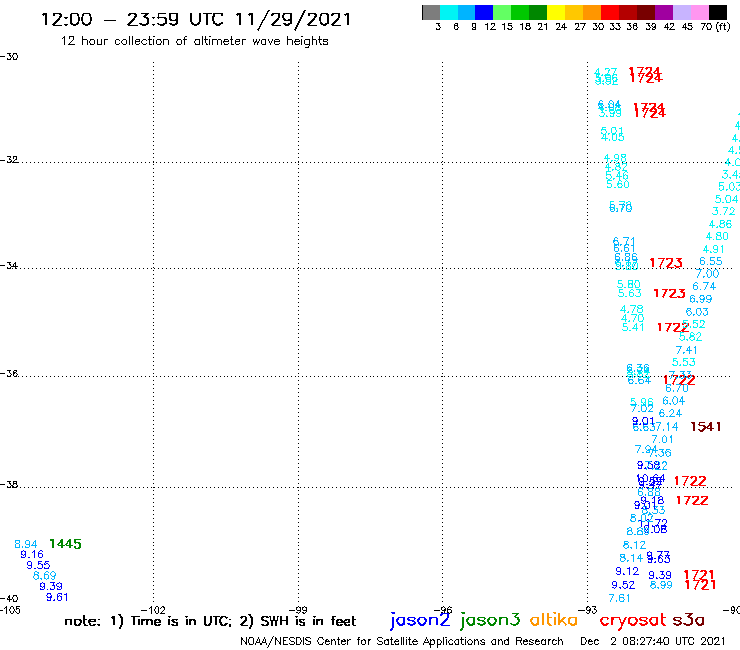Click the 6.99 wave height value
Viewport: 740px width, 650px height.
pyautogui.click(x=701, y=299)
